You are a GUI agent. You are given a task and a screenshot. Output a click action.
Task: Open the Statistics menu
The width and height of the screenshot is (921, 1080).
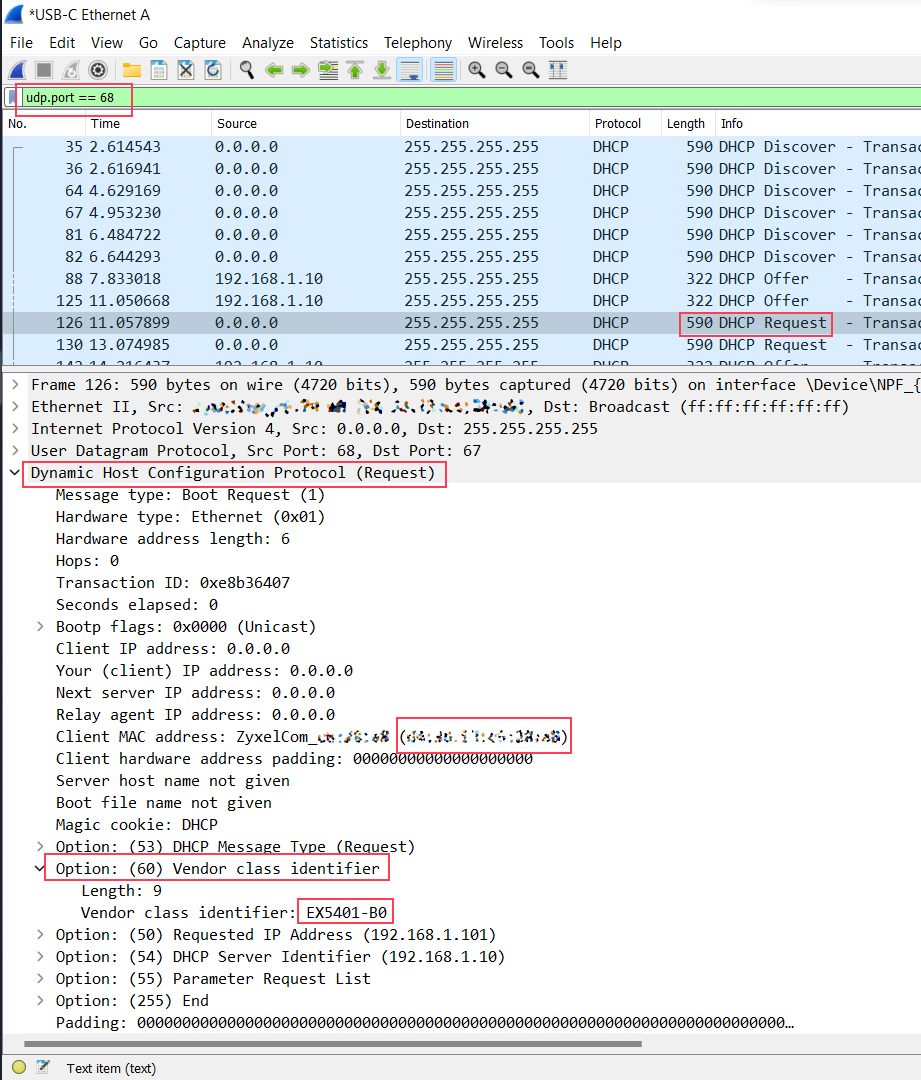[x=338, y=43]
